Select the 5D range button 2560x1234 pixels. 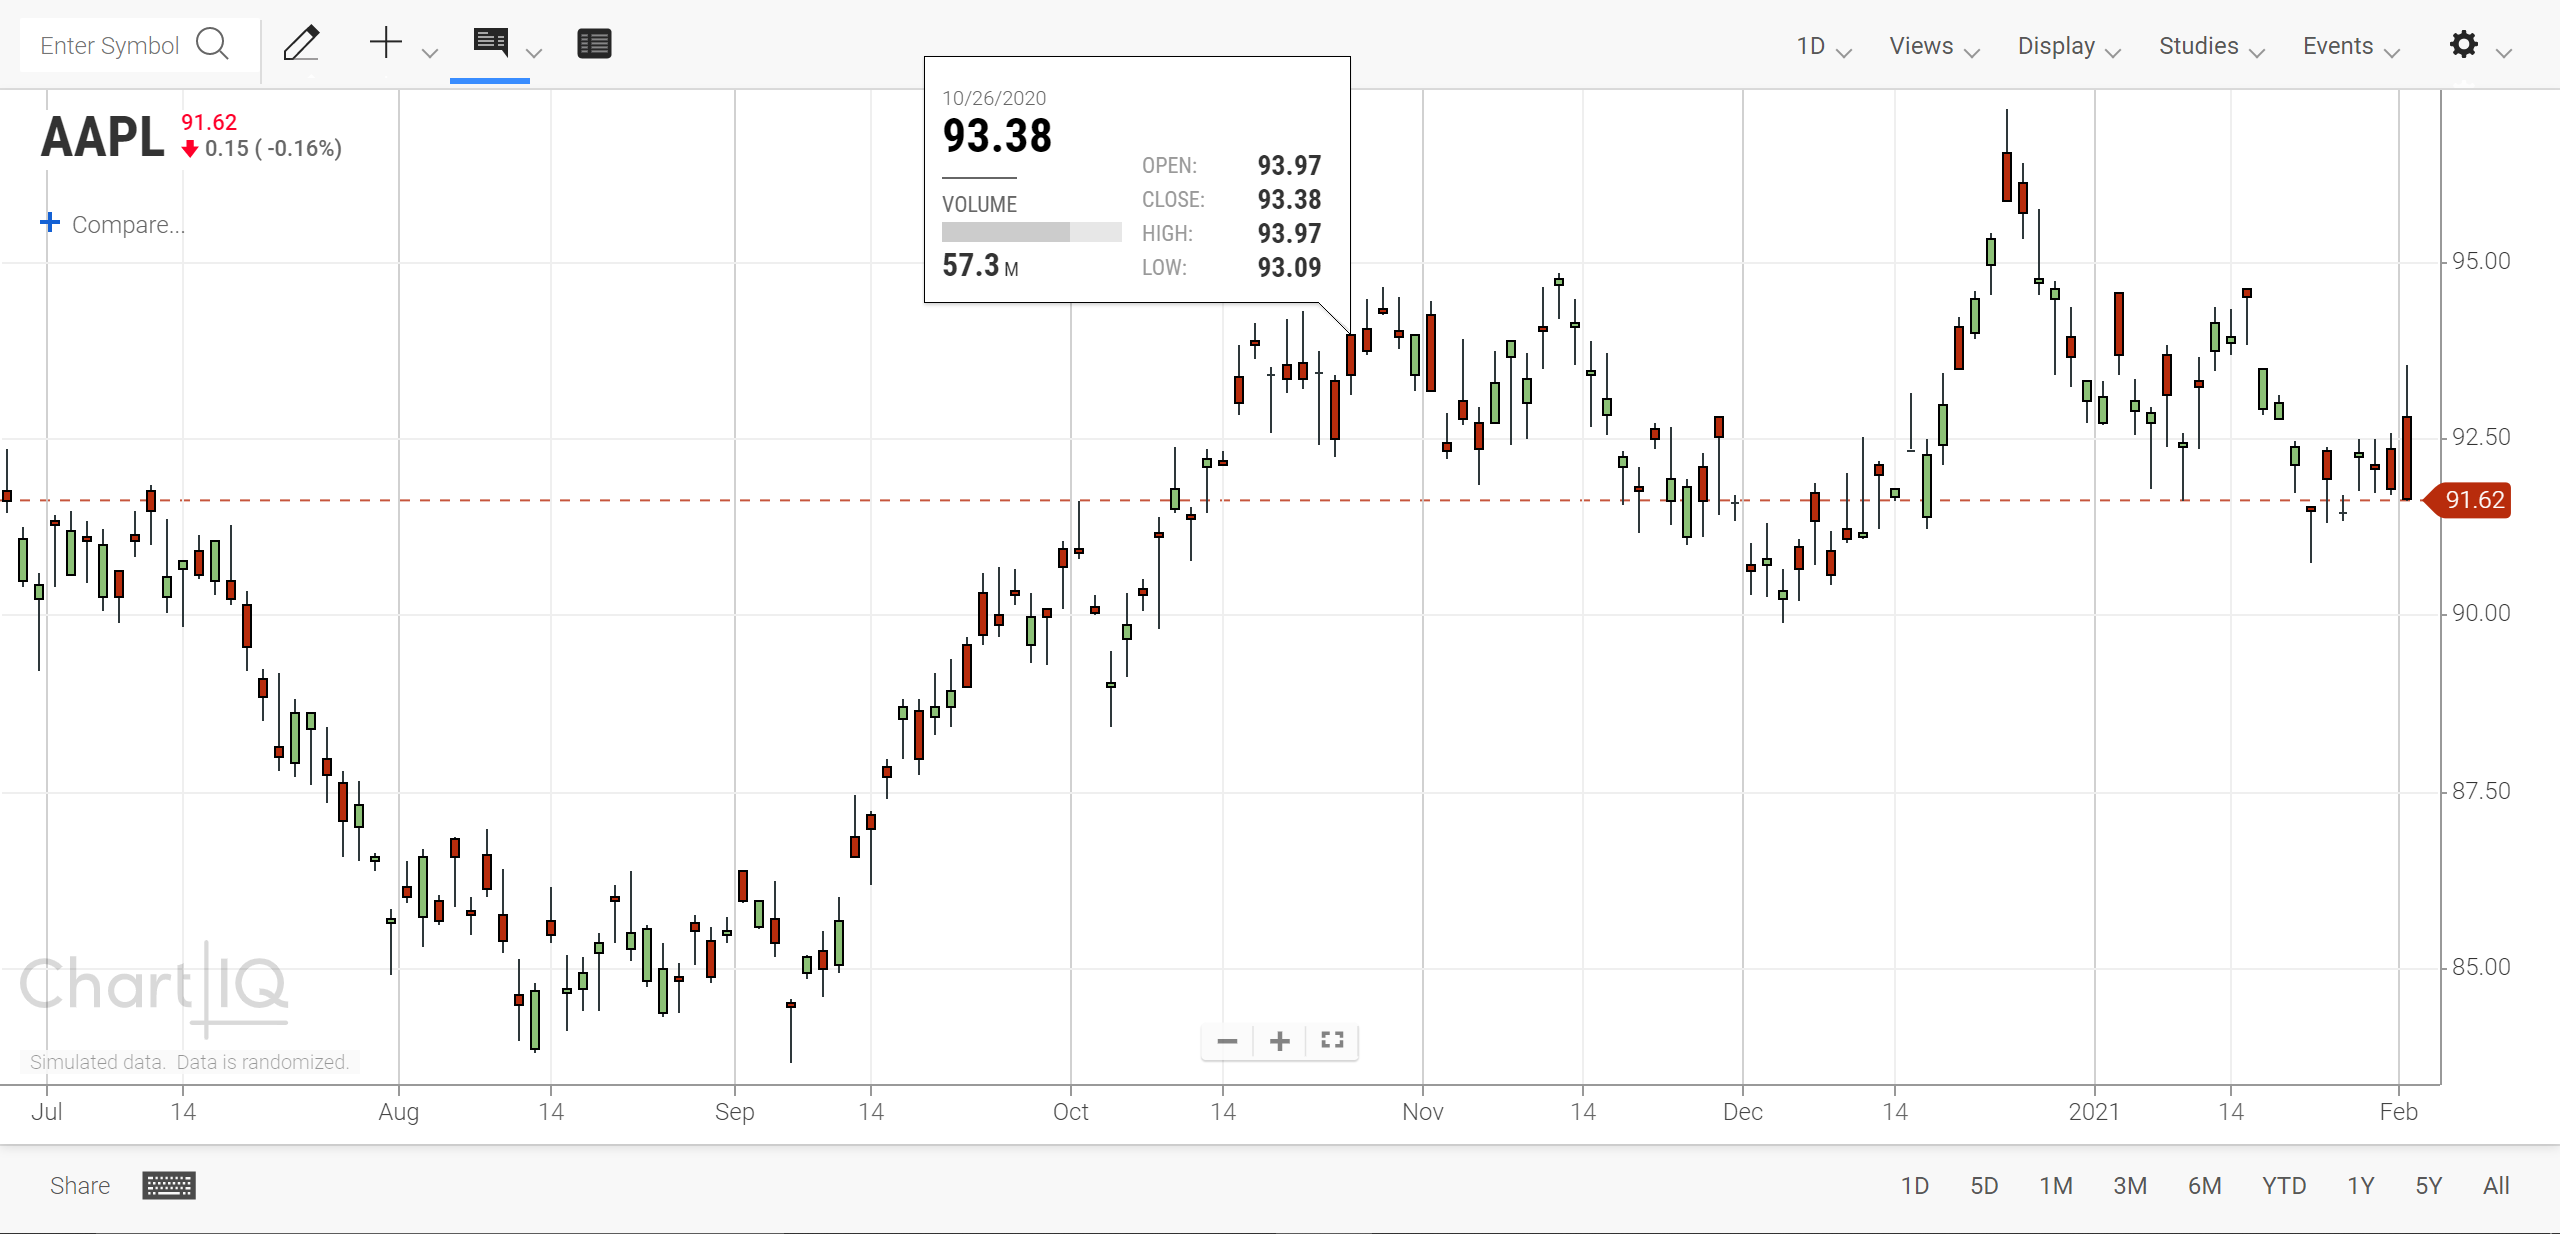pos(1984,1186)
